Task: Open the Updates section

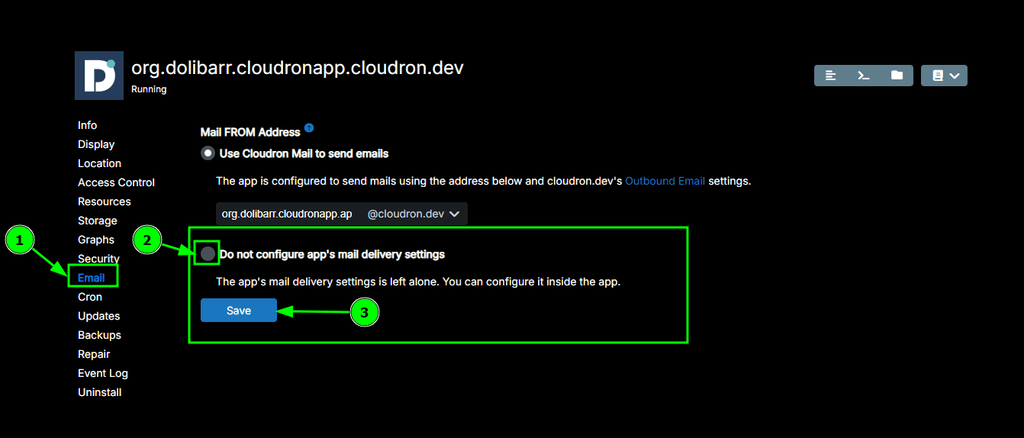Action: pyautogui.click(x=99, y=316)
